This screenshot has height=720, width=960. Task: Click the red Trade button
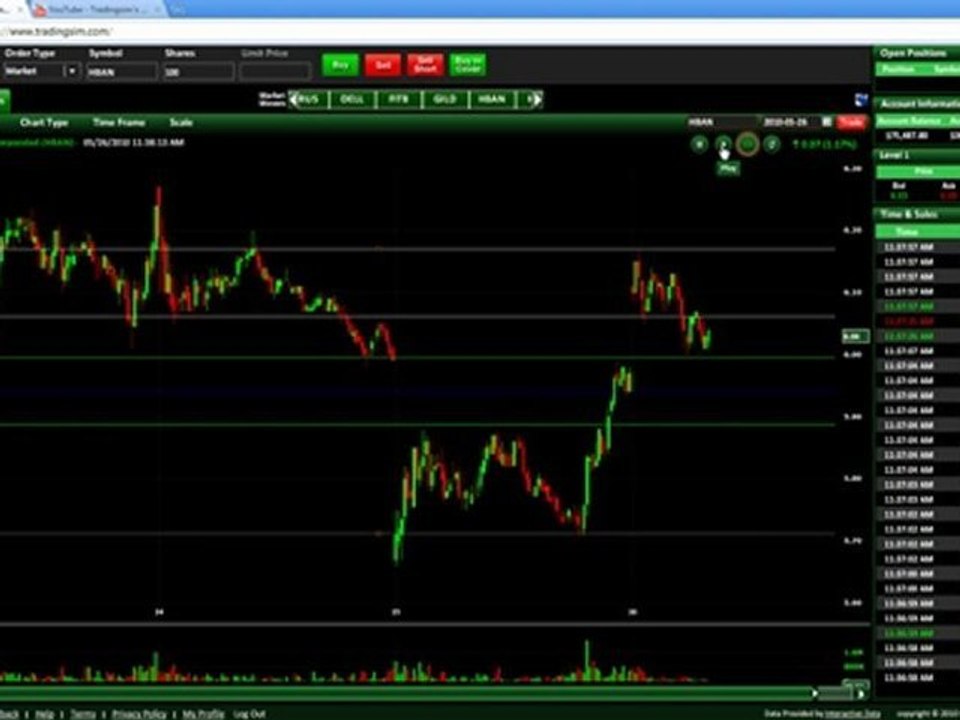pyautogui.click(x=851, y=122)
